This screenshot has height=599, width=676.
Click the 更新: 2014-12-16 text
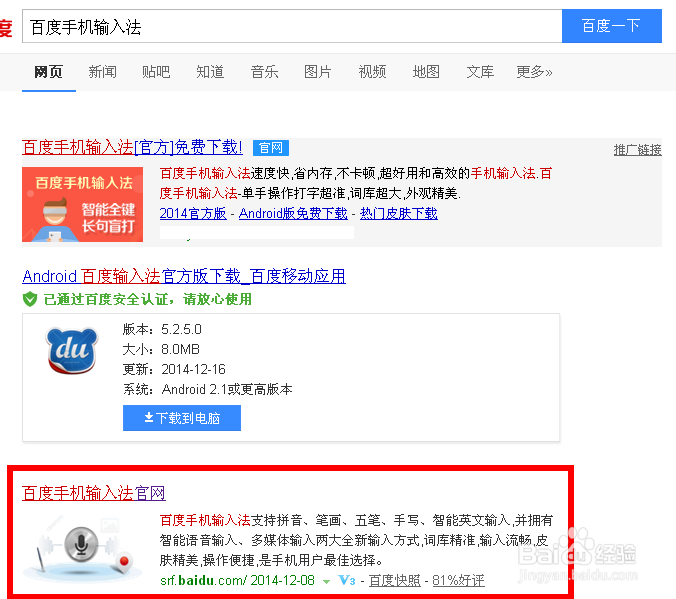[174, 370]
